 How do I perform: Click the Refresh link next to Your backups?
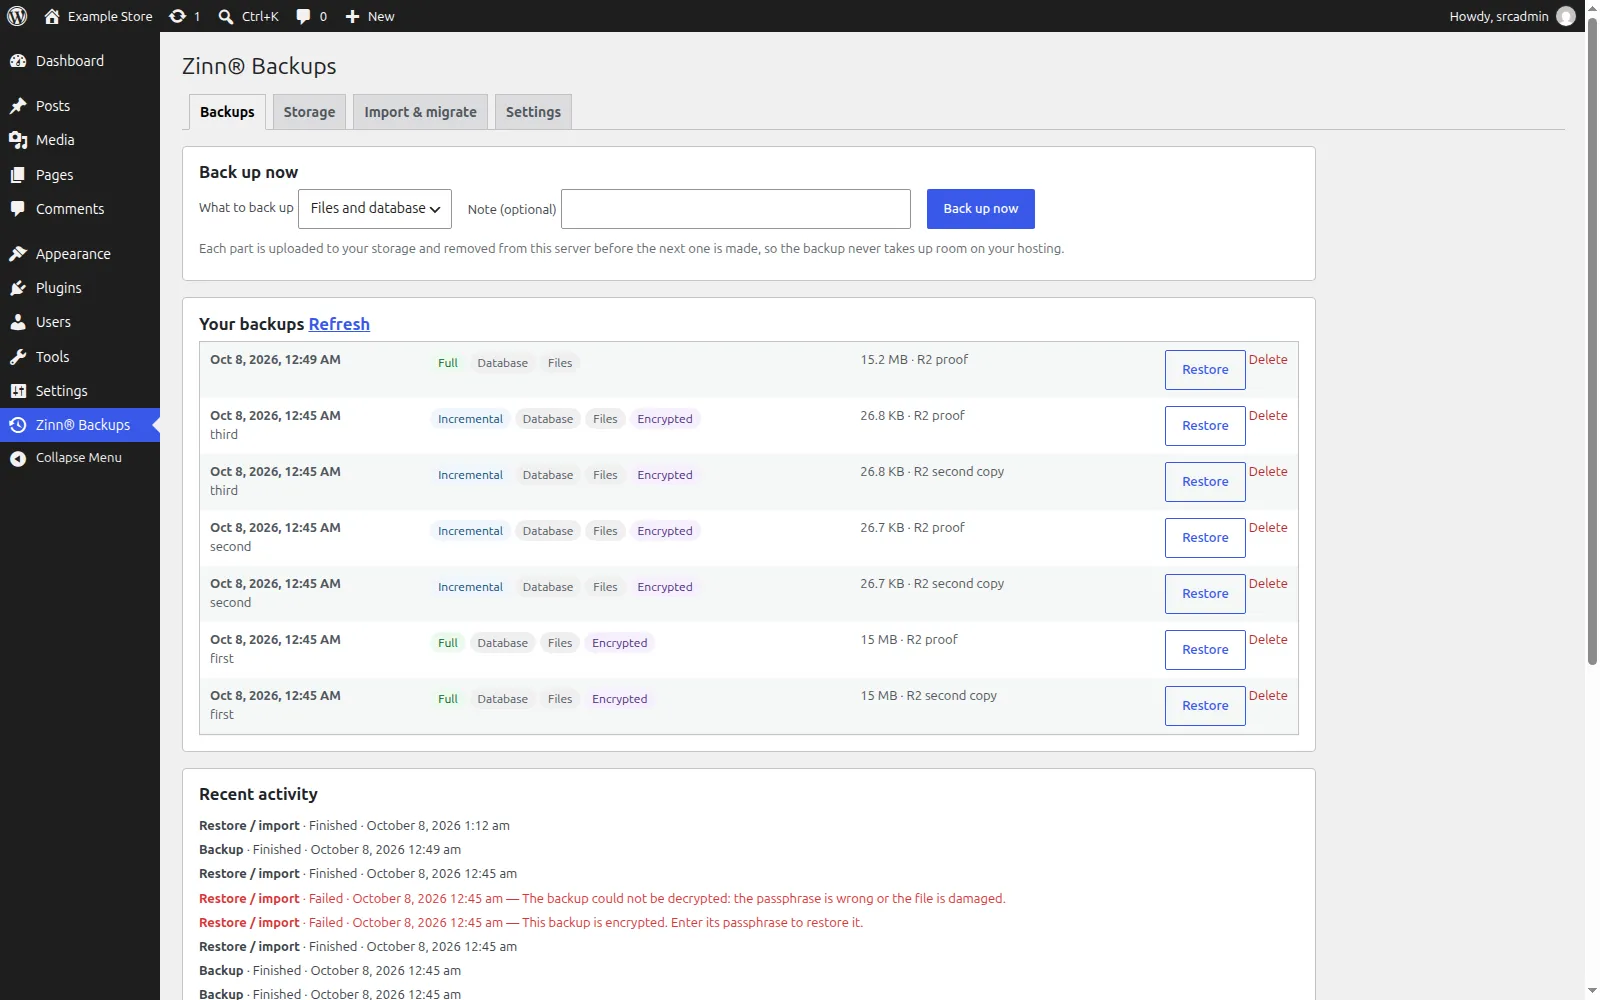tap(339, 324)
